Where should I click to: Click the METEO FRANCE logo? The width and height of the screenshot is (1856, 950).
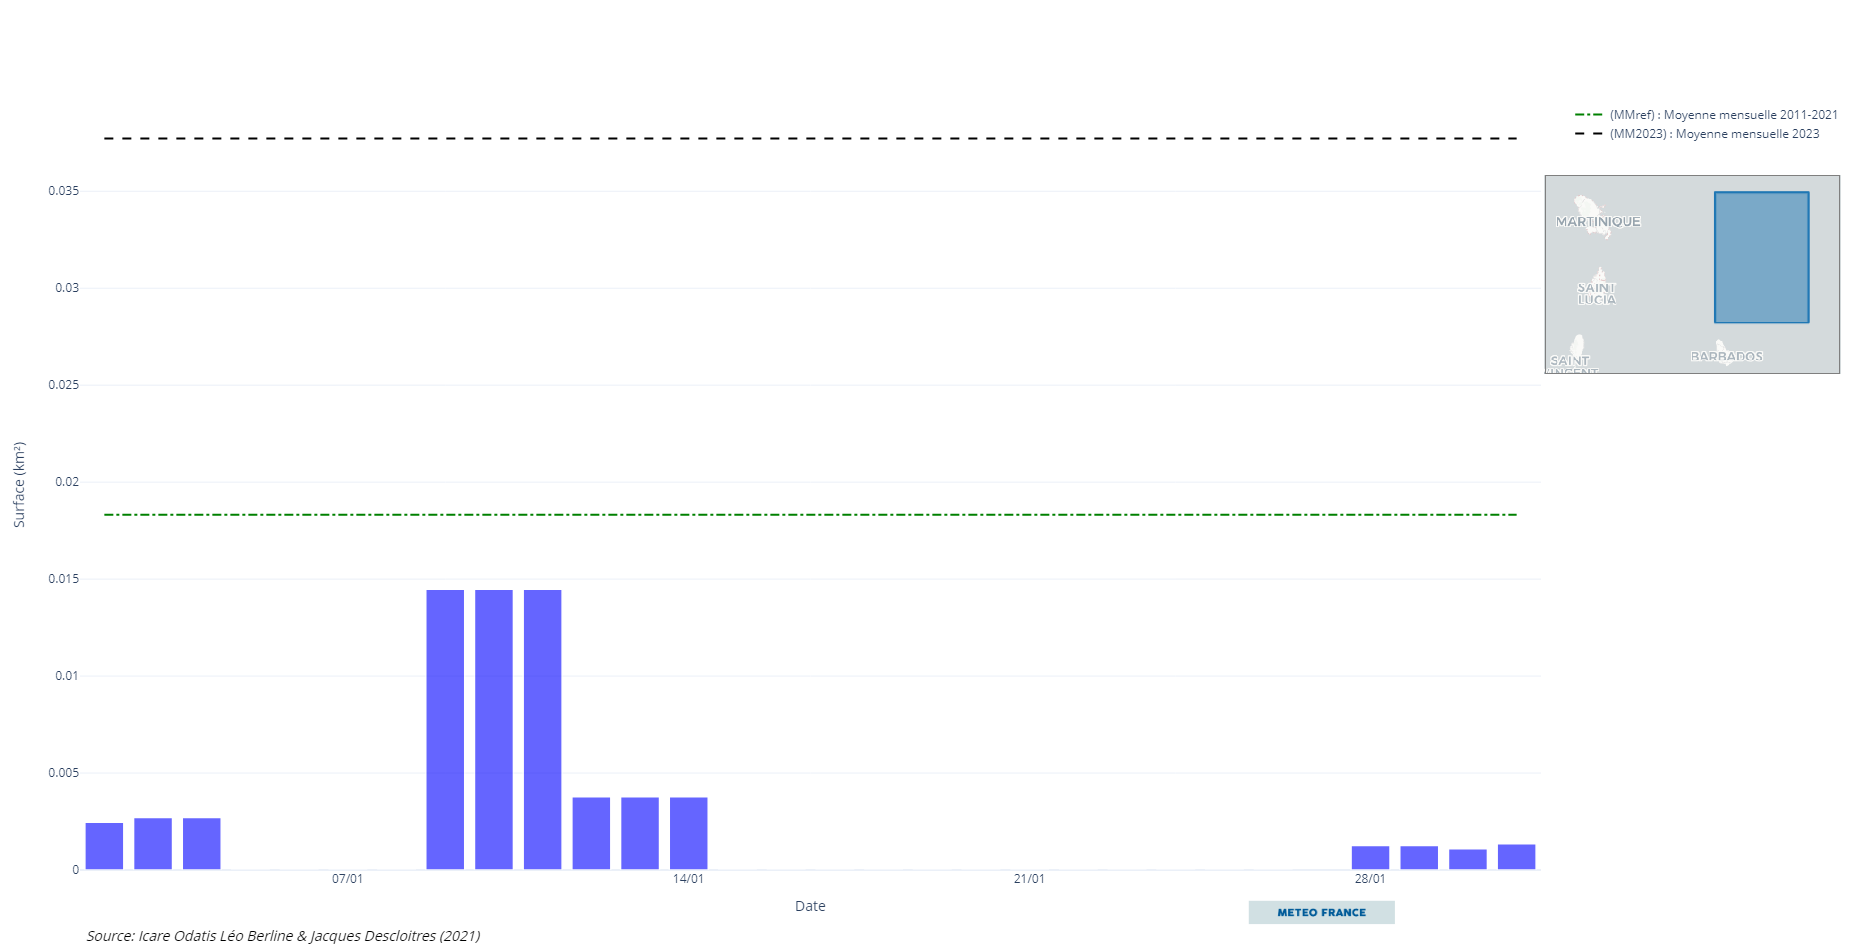click(x=1320, y=912)
